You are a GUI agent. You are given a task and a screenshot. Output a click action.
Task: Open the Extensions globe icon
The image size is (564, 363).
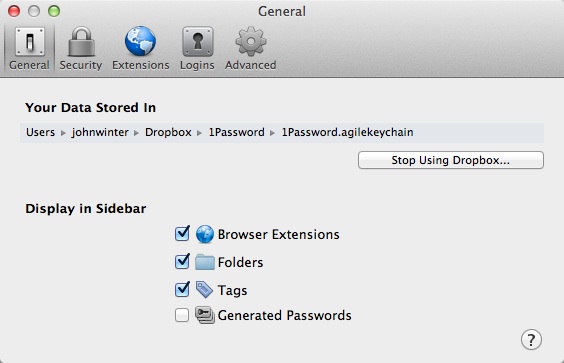pyautogui.click(x=140, y=41)
